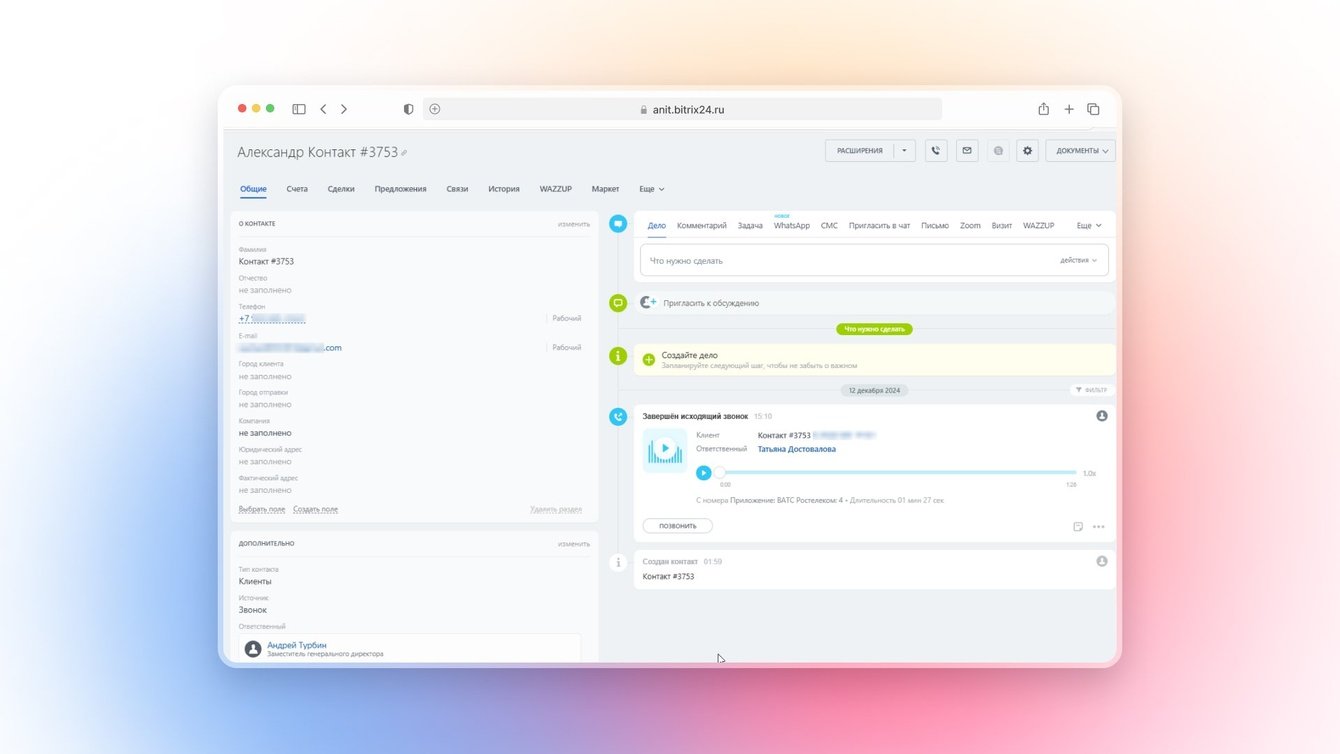Open the 'Рабочий' type selector for the phone
1340x754 pixels.
(x=566, y=318)
